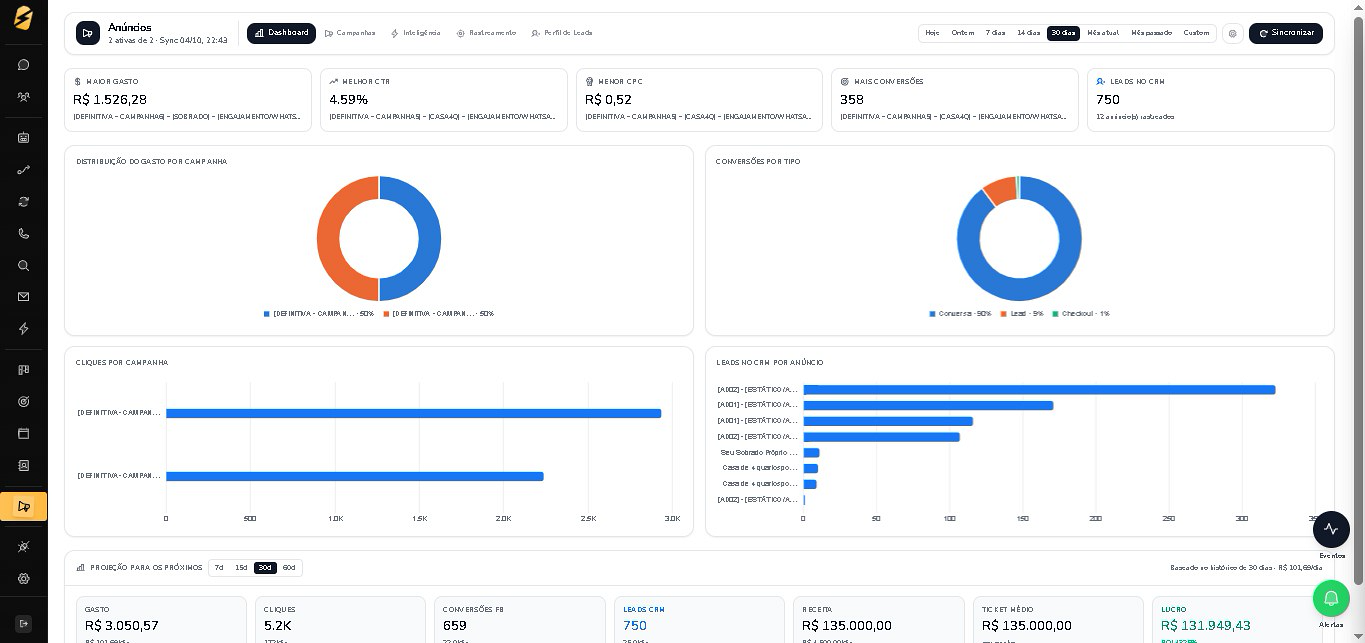Open the calendar icon in sidebar
This screenshot has height=643, width=1365.
point(23,138)
